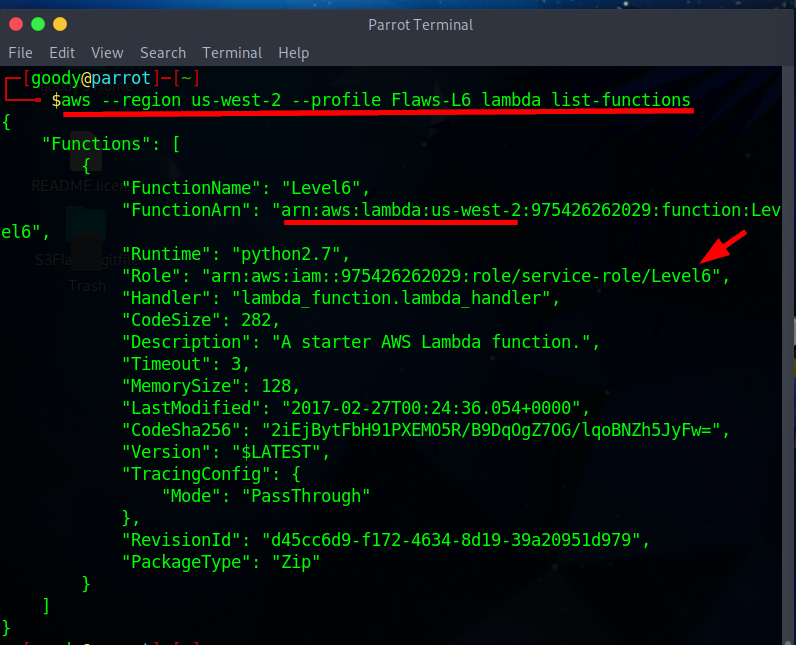Open the Search menu
This screenshot has width=796, height=645.
click(x=163, y=53)
